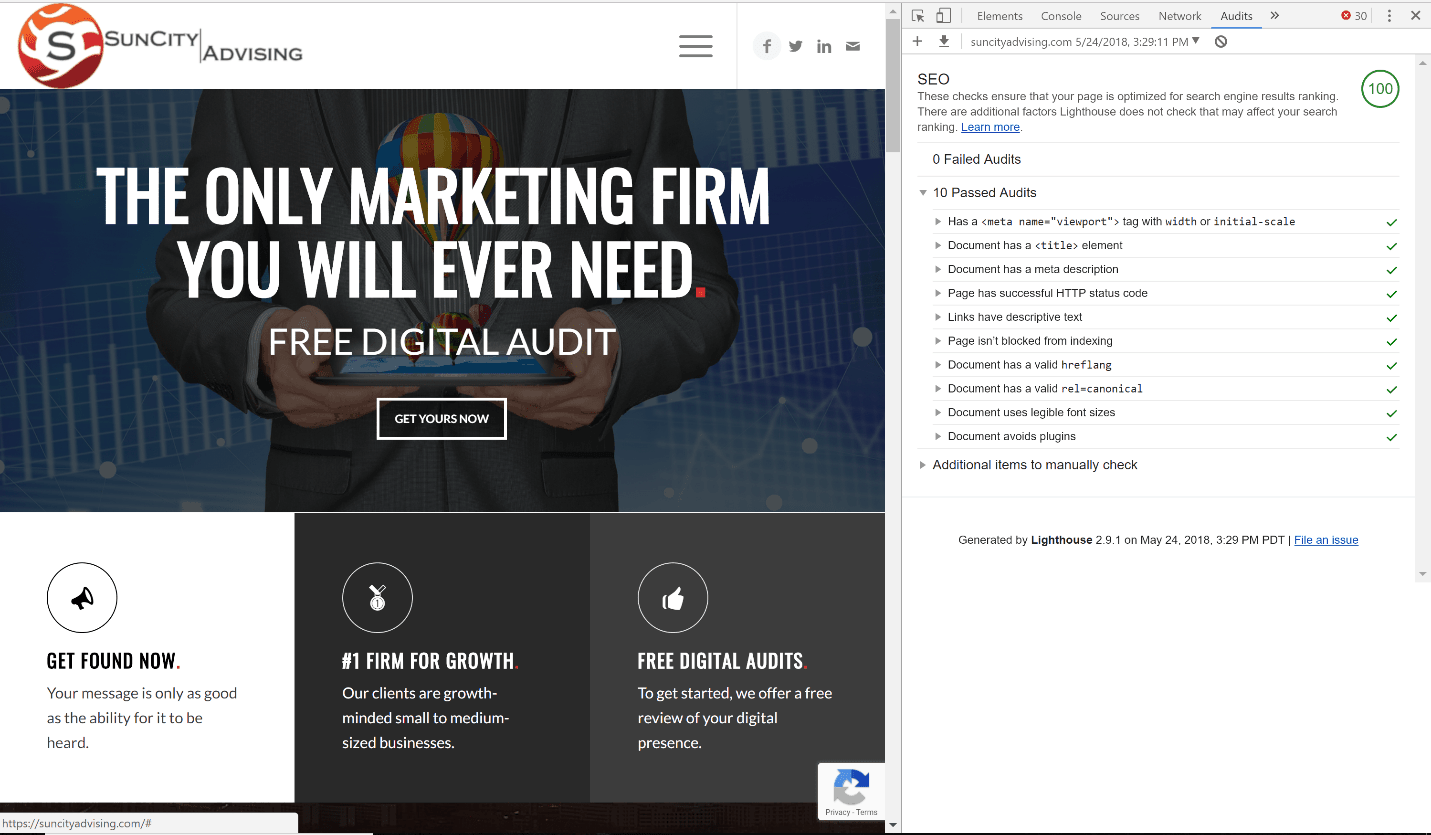Click the clear audit circle icon
The image size is (1431, 835).
tap(1221, 42)
